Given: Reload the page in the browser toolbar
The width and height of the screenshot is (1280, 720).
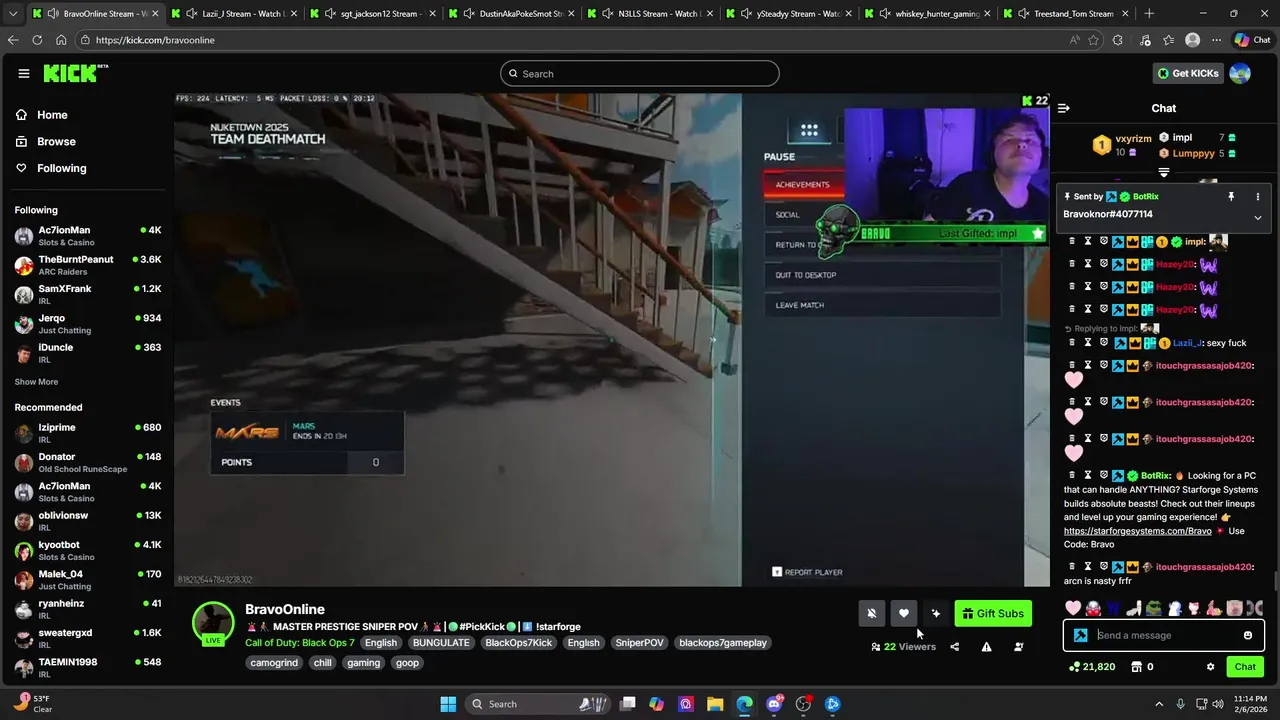Looking at the screenshot, I should pyautogui.click(x=37, y=40).
